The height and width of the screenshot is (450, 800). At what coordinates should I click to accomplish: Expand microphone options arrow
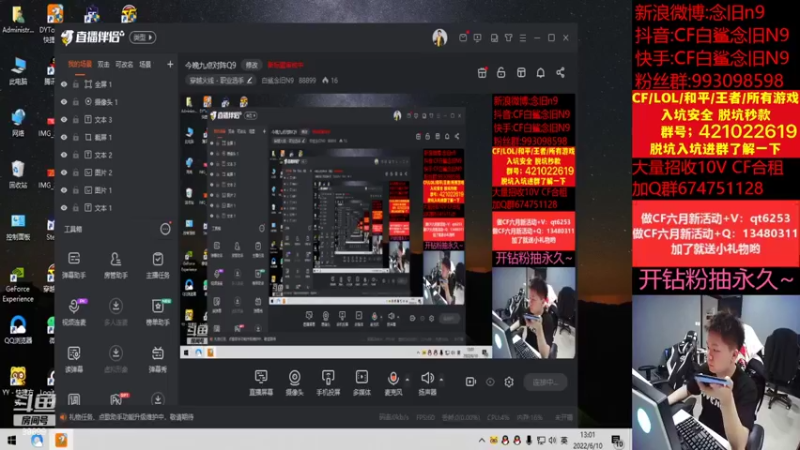pos(407,380)
